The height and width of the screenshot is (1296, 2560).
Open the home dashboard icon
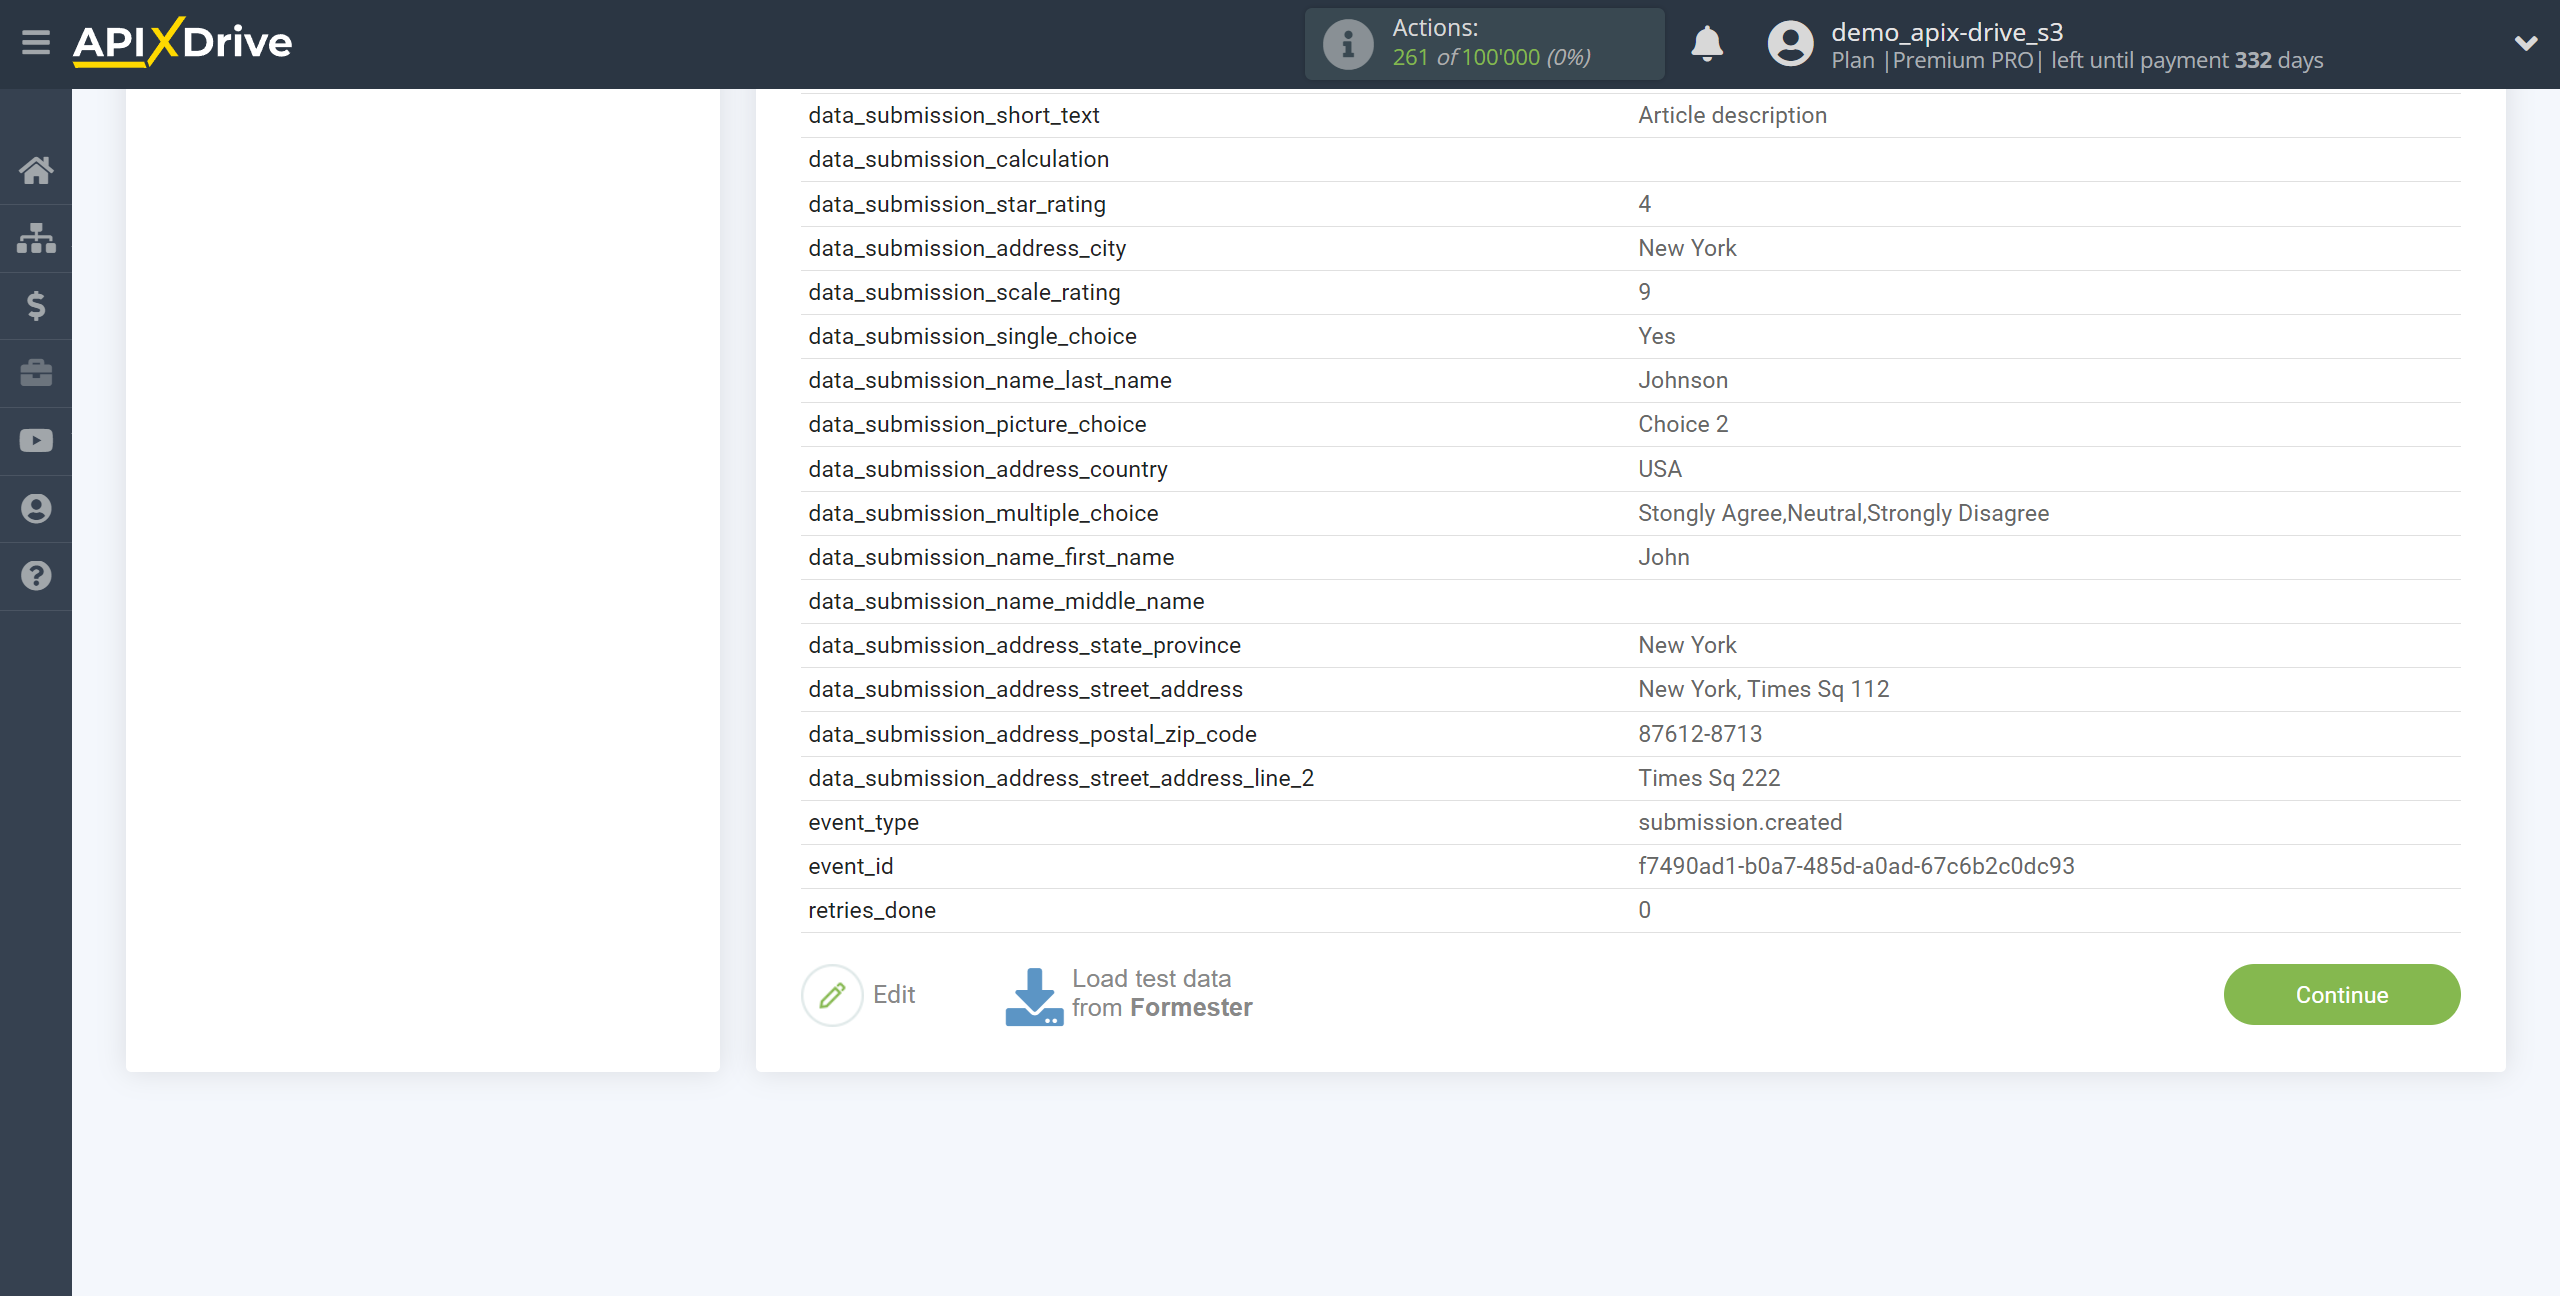pos(36,170)
